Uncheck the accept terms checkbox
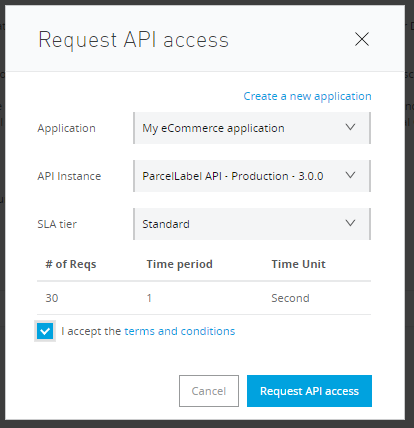 (x=45, y=331)
